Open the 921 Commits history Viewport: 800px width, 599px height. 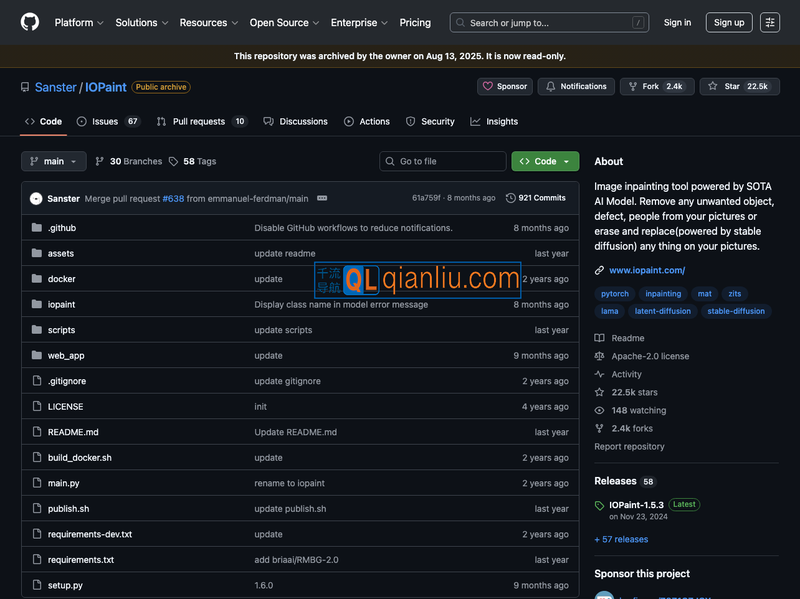[x=536, y=198]
